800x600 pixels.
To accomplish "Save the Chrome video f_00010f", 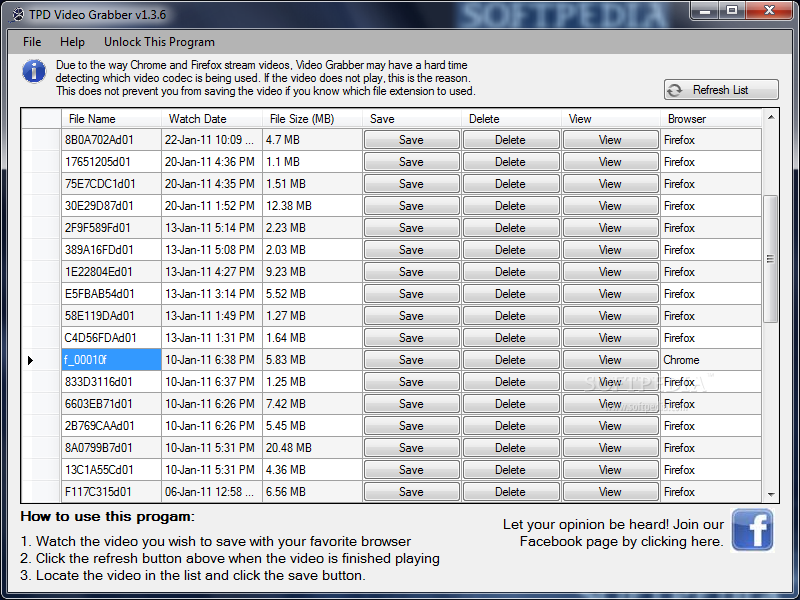I will [411, 360].
